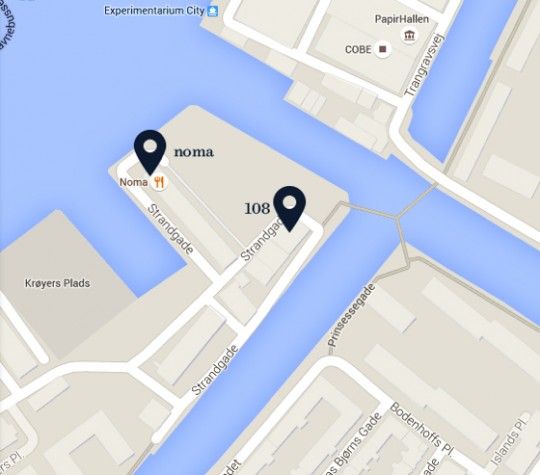The width and height of the screenshot is (540, 475).
Task: Click the Prinsessegade street label
Action: [351, 315]
